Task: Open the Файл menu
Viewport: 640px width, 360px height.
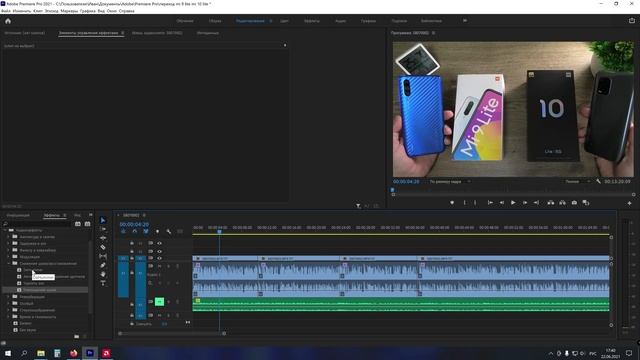Action: pyautogui.click(x=6, y=11)
